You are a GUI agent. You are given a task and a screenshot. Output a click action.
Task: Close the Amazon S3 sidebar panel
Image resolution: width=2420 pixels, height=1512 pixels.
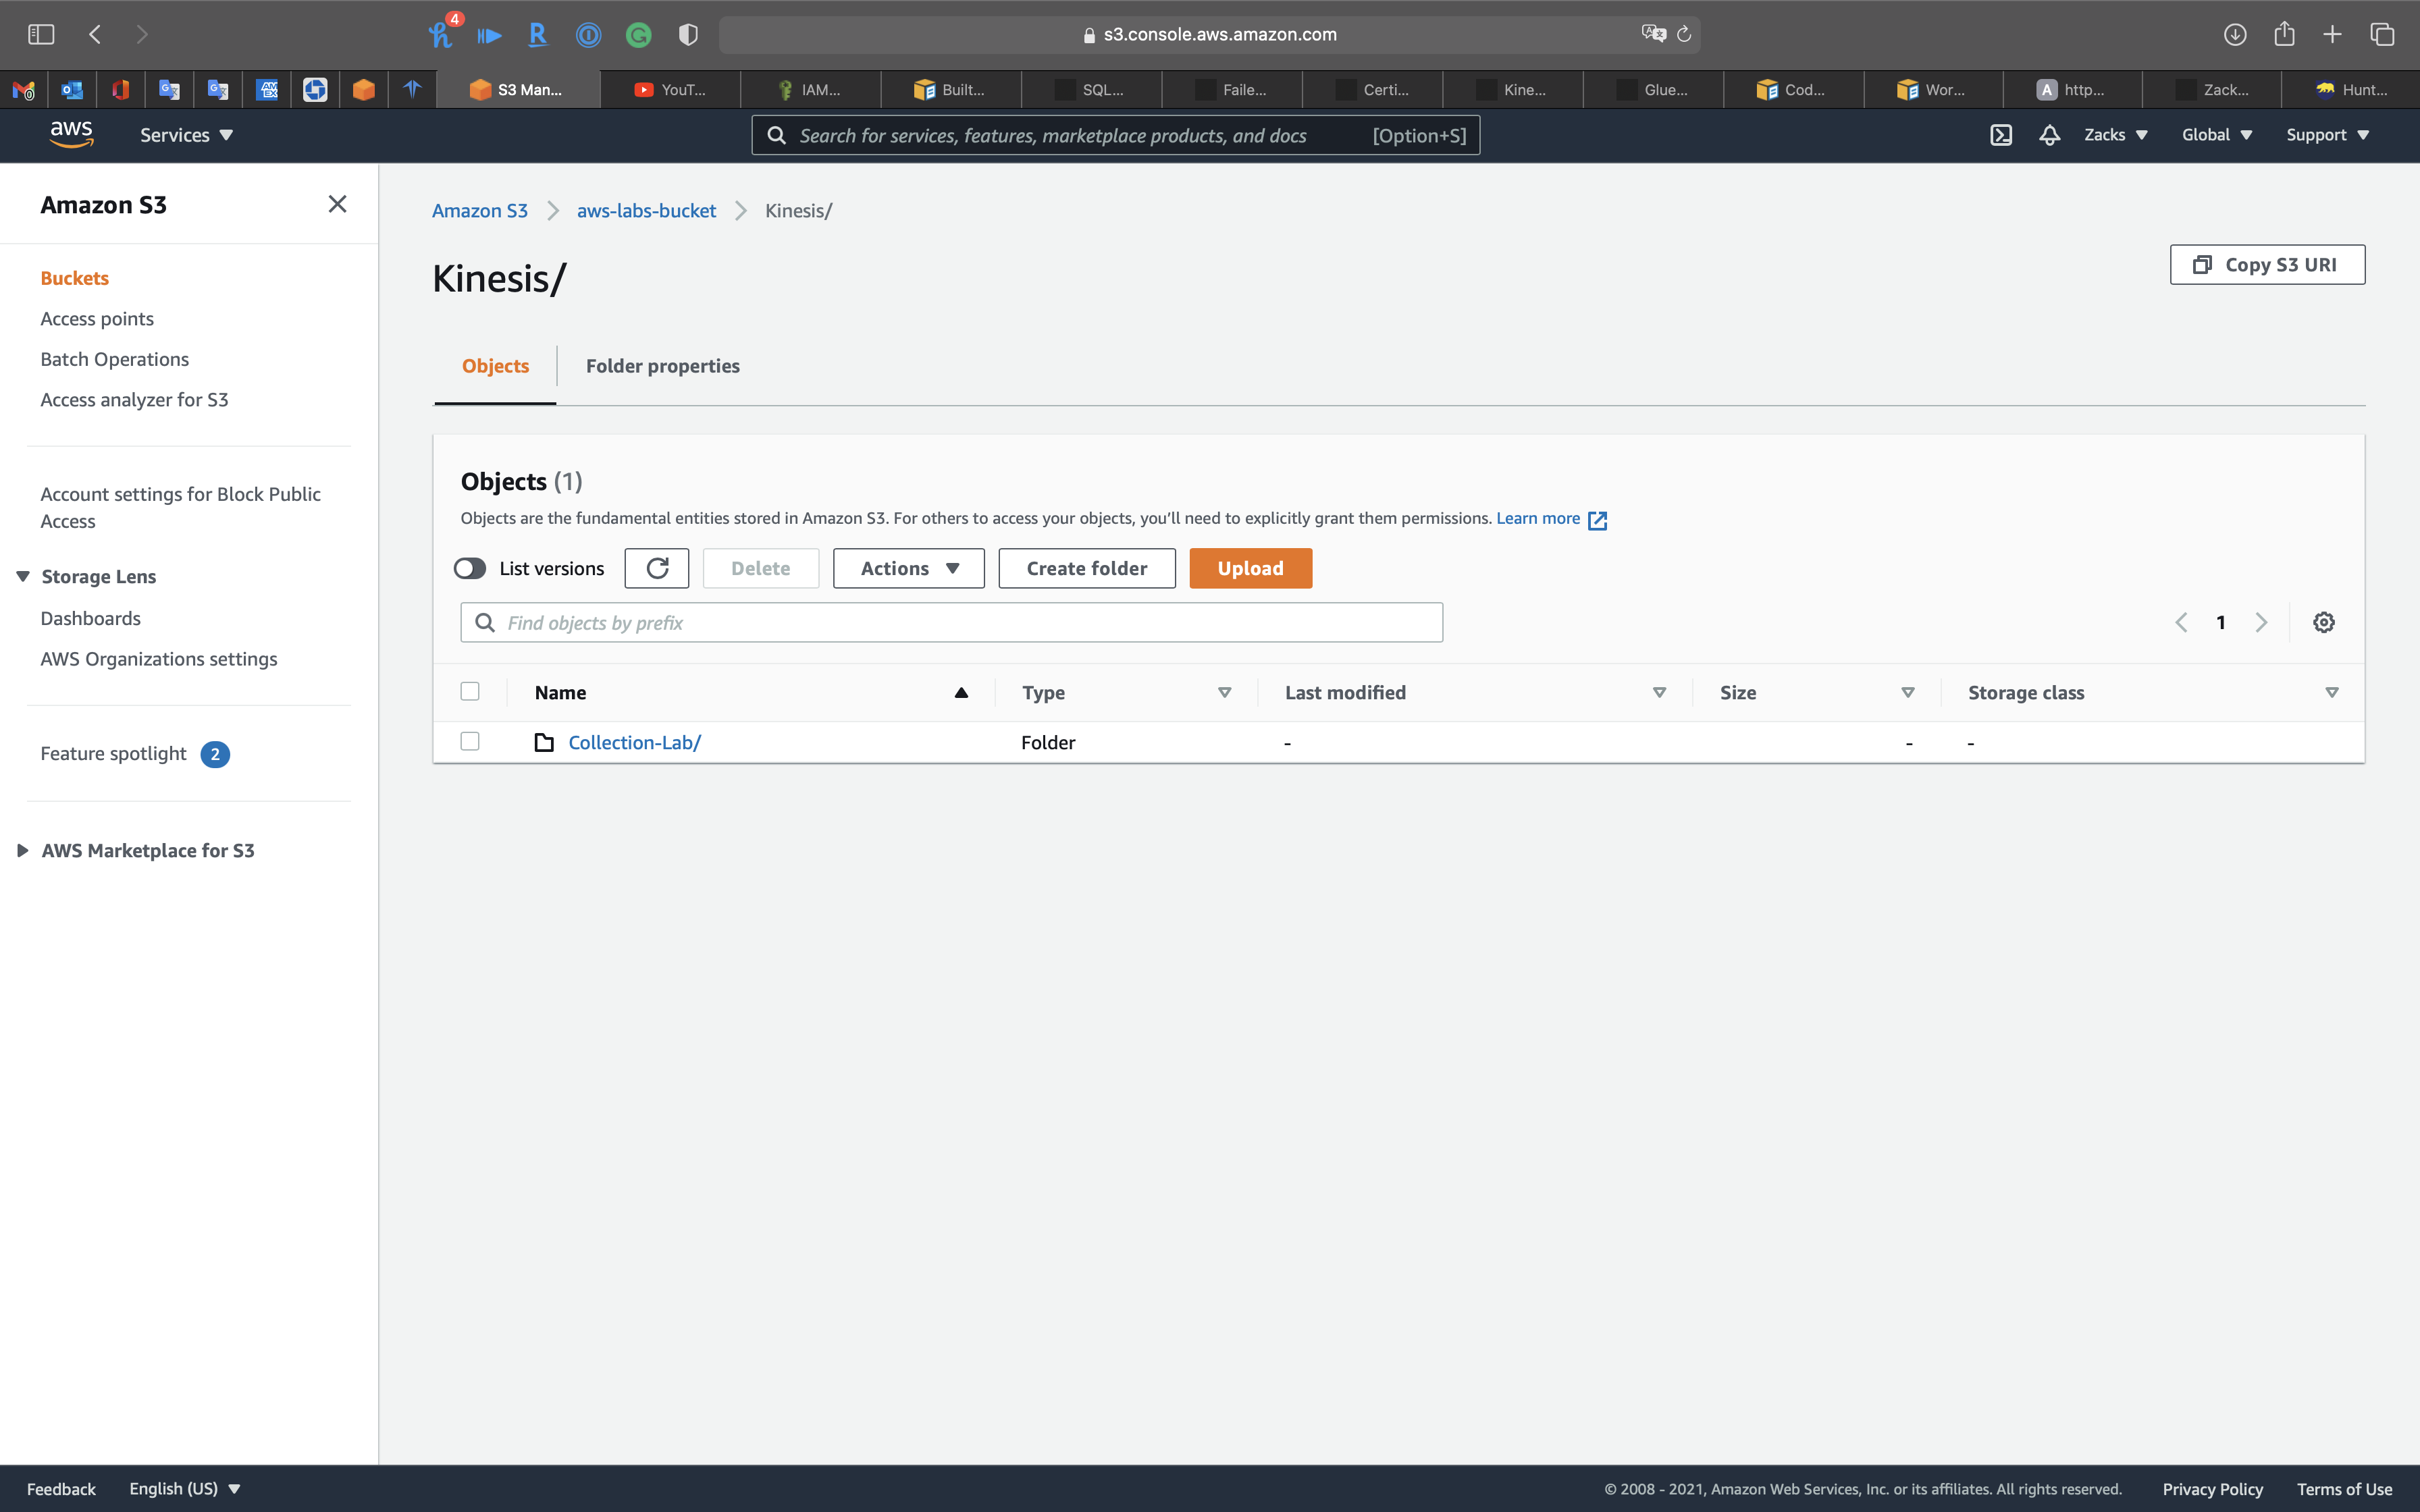point(337,204)
